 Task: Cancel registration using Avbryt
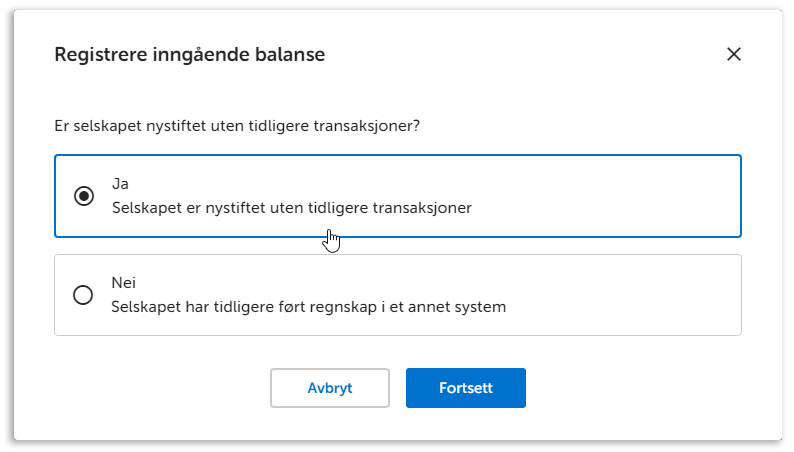tap(329, 388)
